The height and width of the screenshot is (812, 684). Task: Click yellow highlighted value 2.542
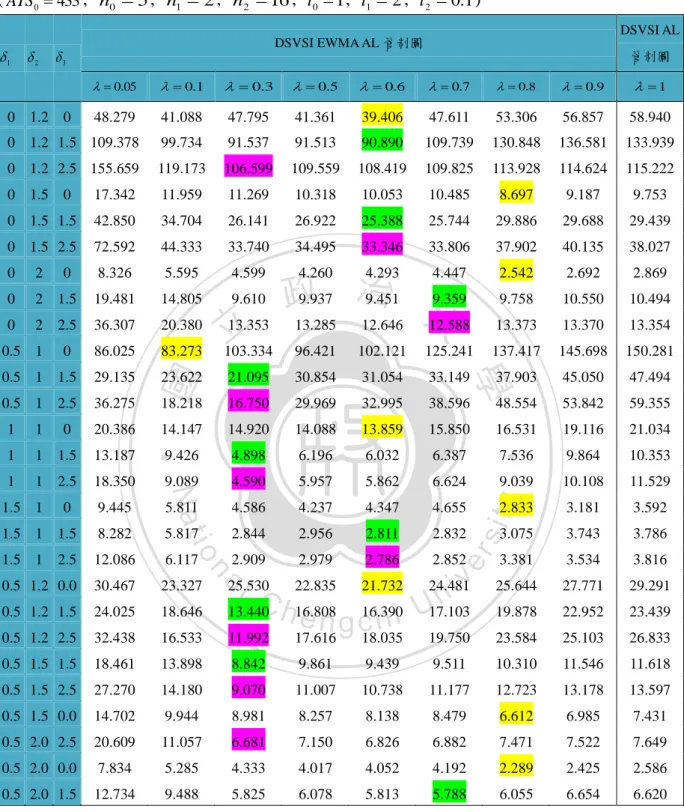click(516, 272)
